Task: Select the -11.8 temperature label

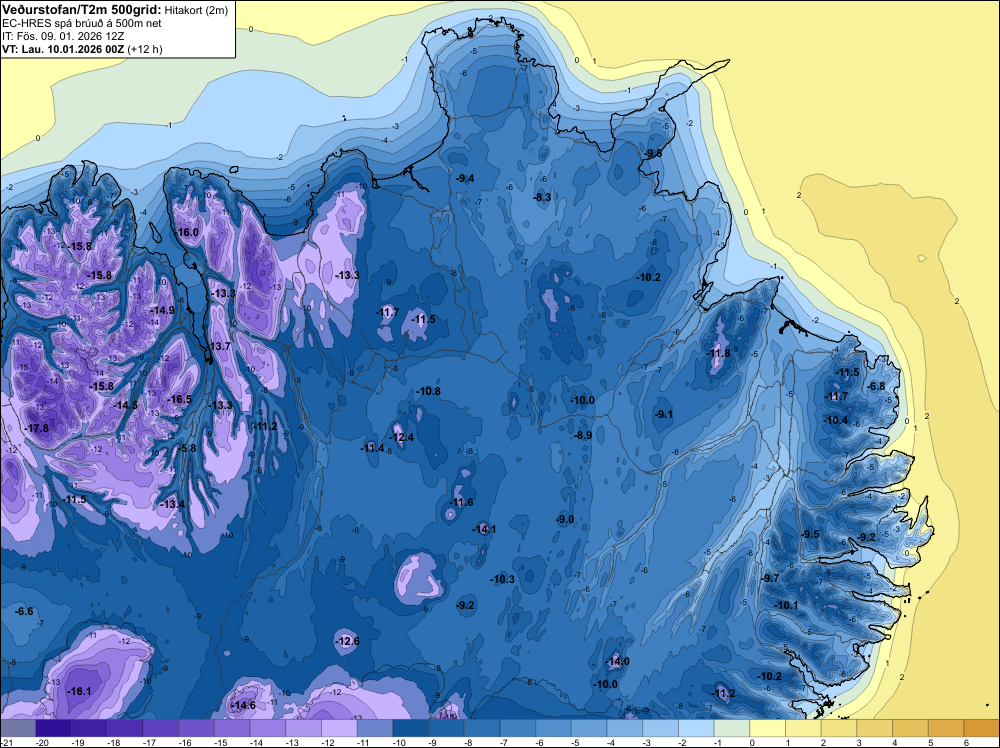Action: [719, 353]
